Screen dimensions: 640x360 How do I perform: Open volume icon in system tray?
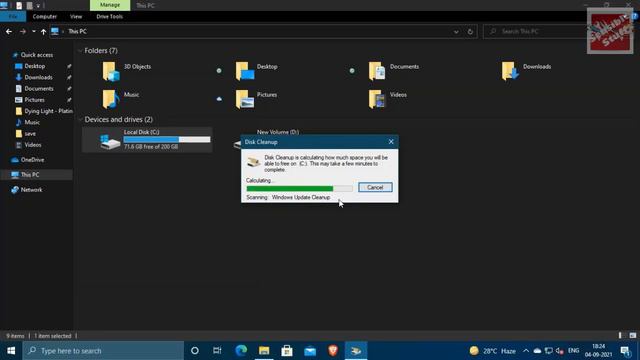pyautogui.click(x=560, y=351)
